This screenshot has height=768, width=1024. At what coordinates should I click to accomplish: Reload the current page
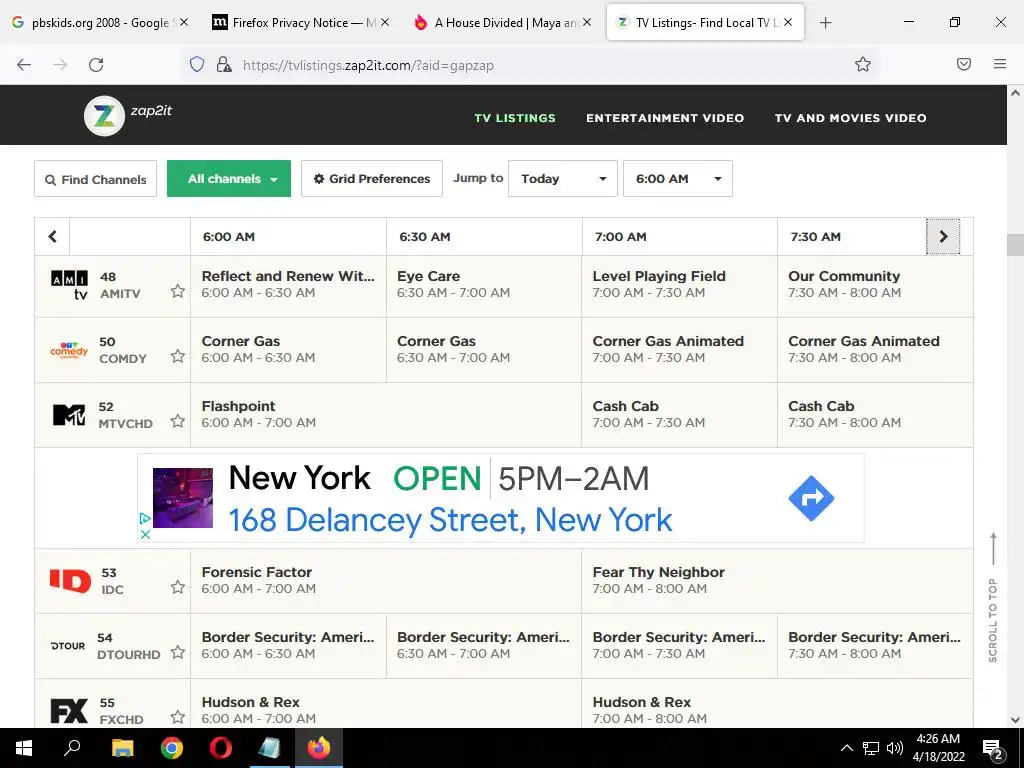(96, 64)
